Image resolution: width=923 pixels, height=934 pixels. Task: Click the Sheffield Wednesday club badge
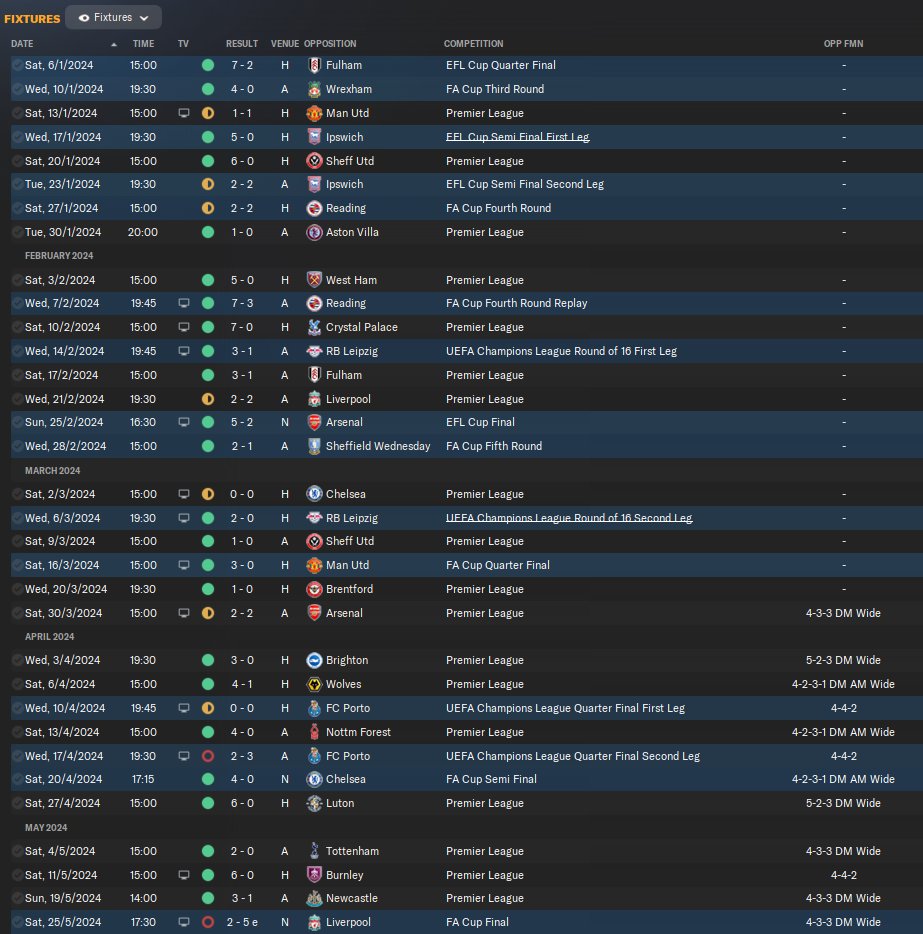314,446
